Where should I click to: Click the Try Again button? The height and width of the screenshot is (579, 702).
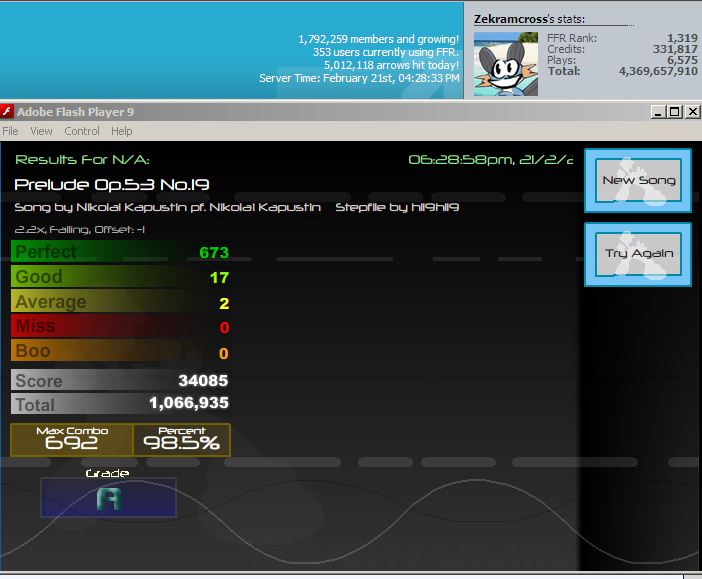point(638,254)
